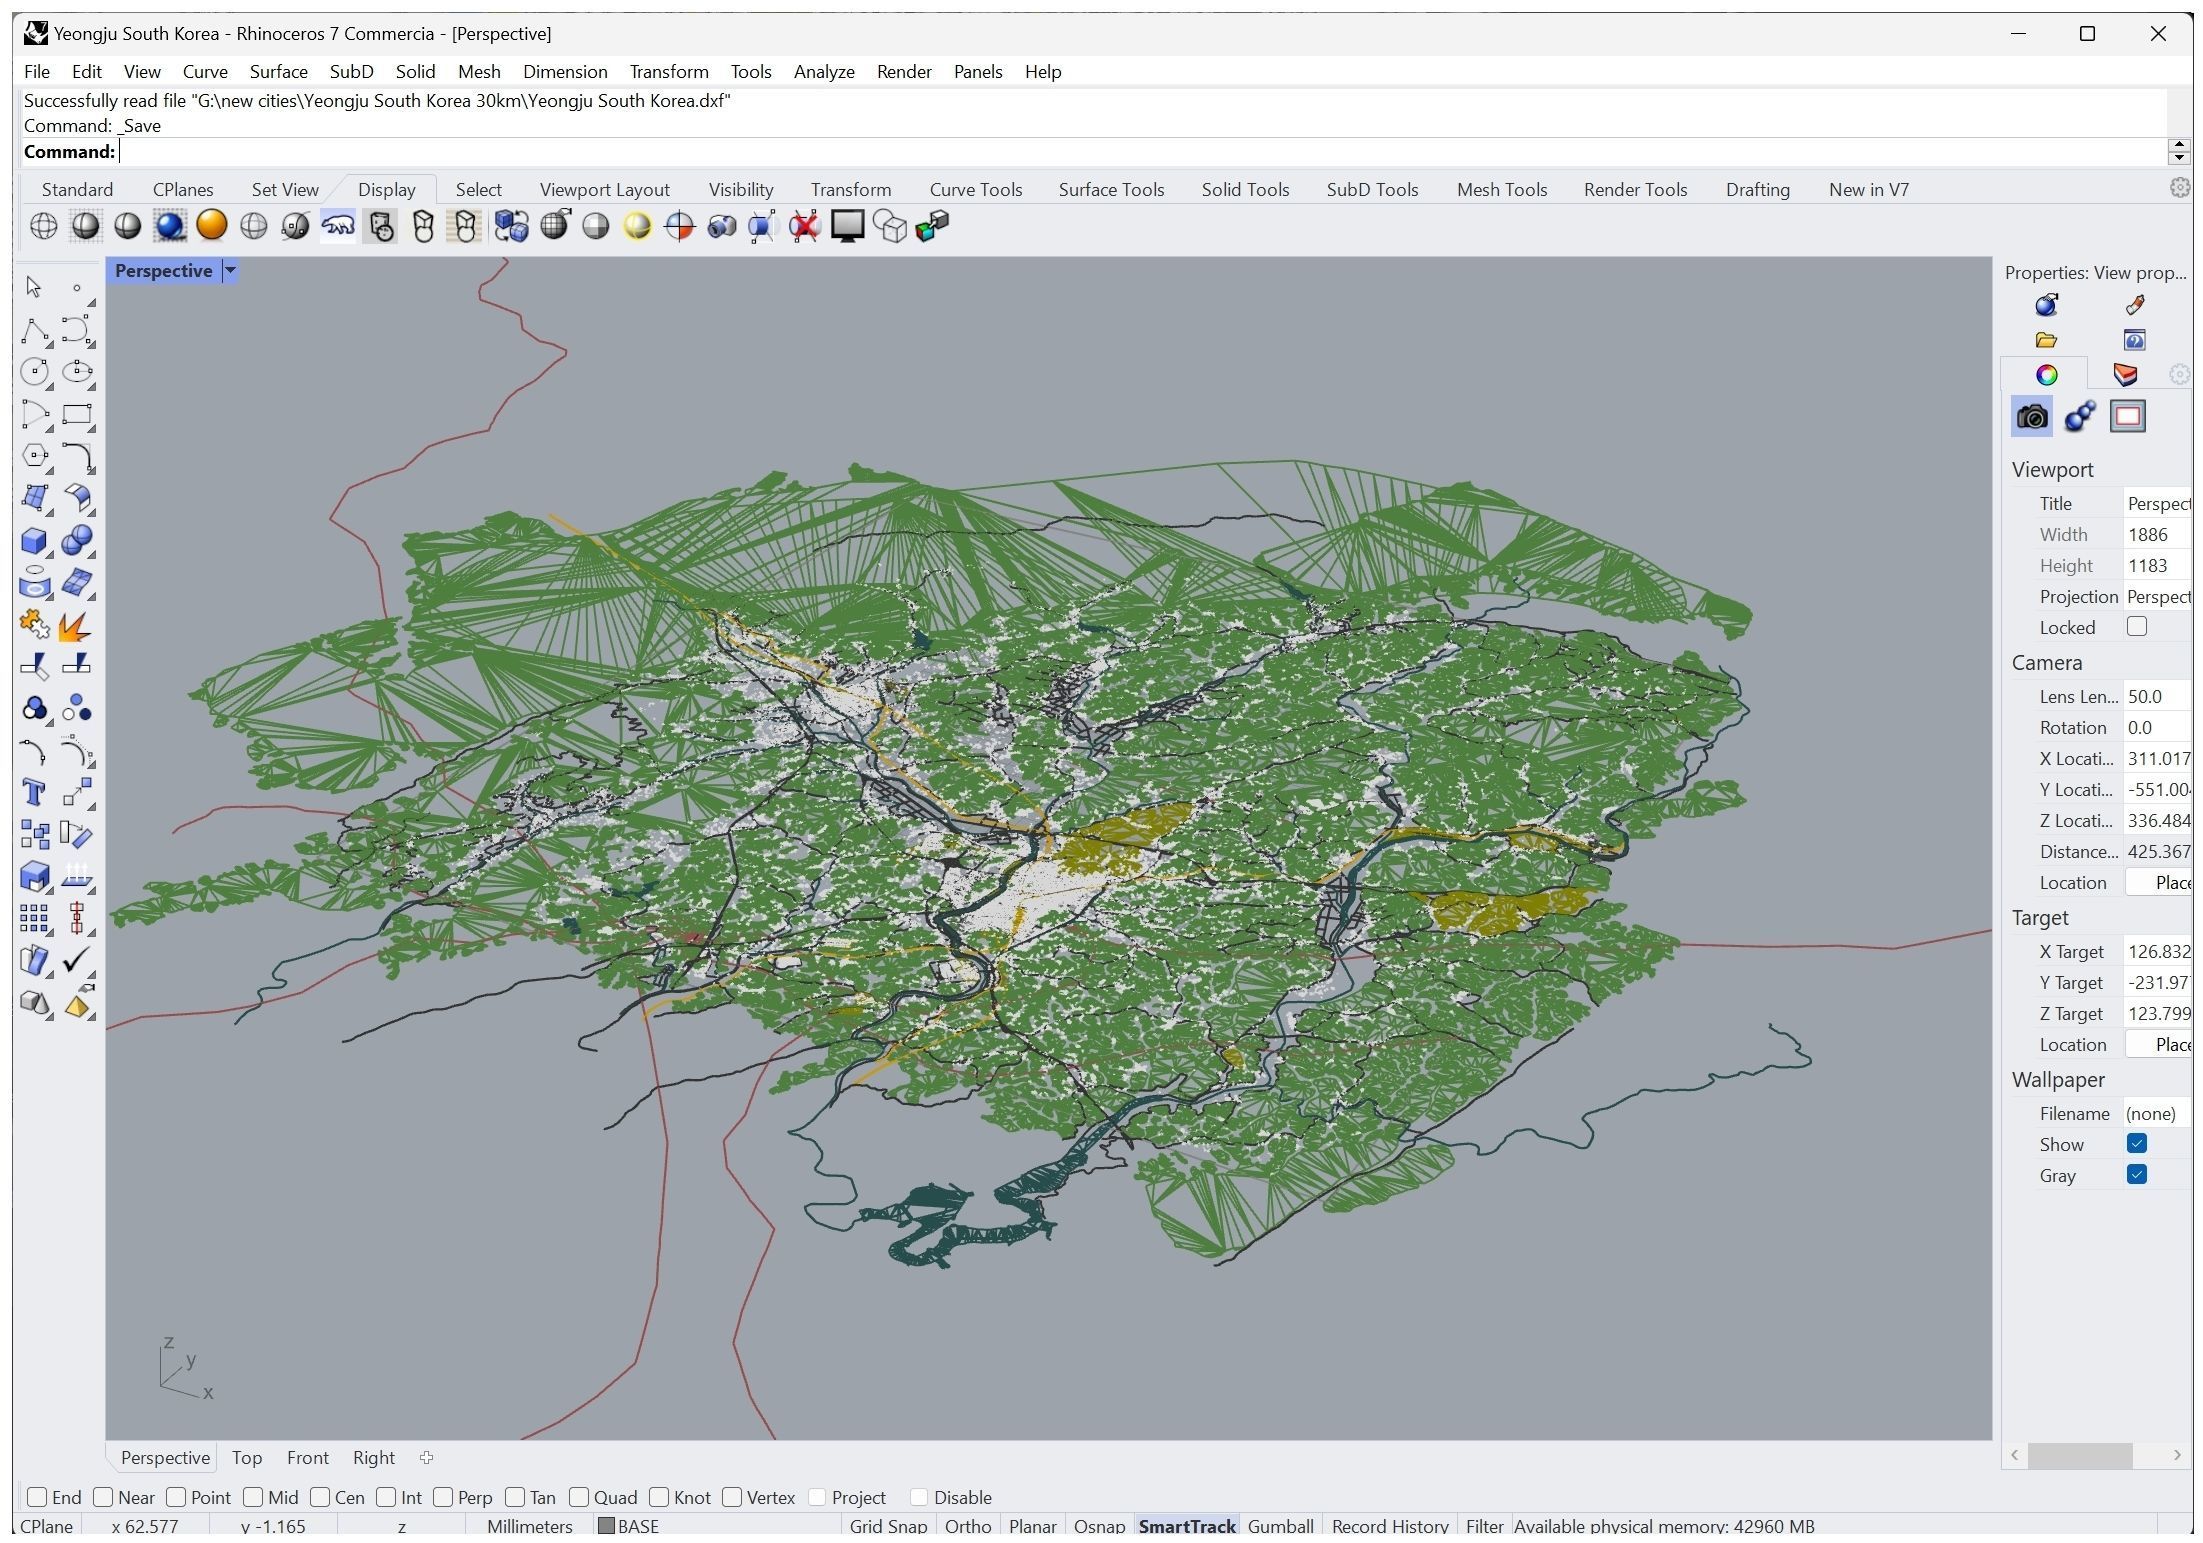
Task: Open toolbar options gear beside New in V7
Action: point(2179,188)
